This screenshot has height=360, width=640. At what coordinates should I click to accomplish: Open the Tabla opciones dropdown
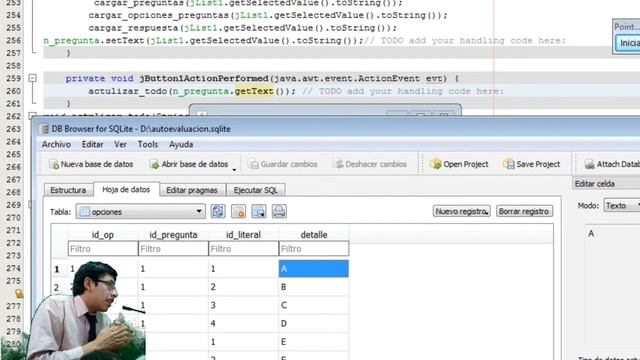tap(140, 211)
